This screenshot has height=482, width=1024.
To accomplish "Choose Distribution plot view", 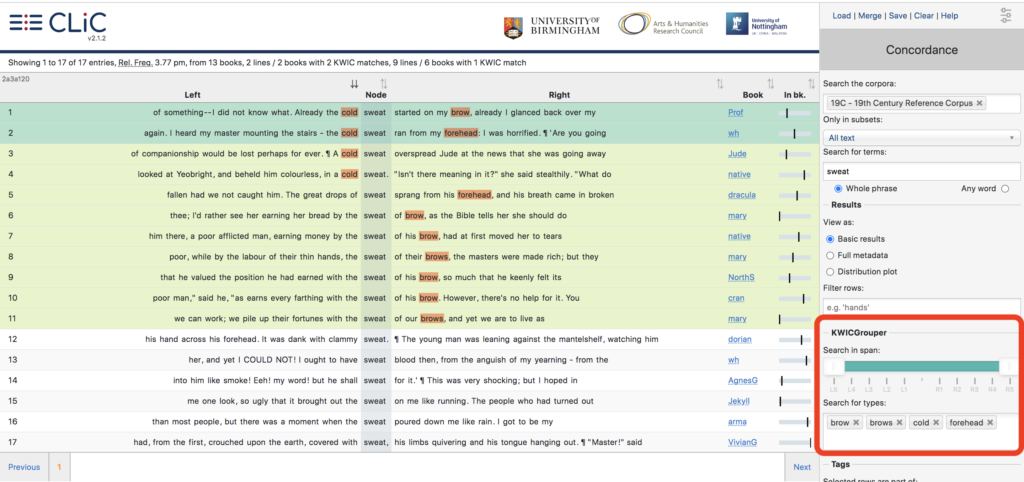I will (830, 271).
